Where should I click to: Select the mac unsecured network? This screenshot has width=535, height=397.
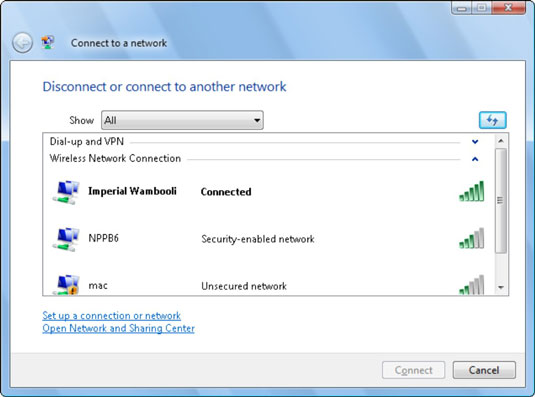[x=269, y=284]
